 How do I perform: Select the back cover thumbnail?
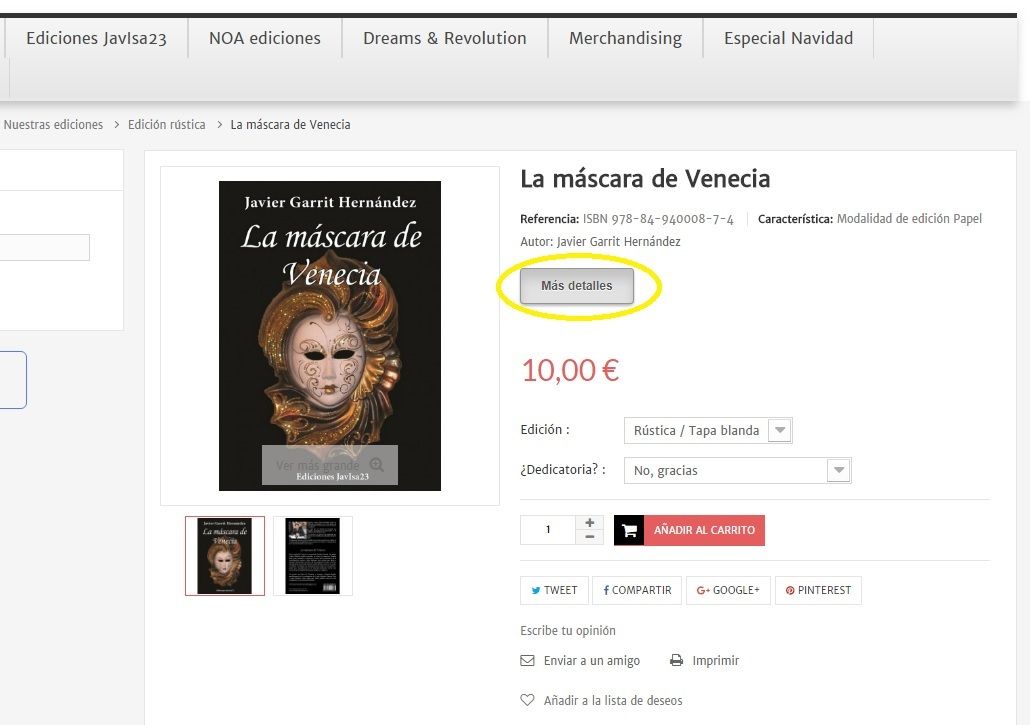pos(313,556)
